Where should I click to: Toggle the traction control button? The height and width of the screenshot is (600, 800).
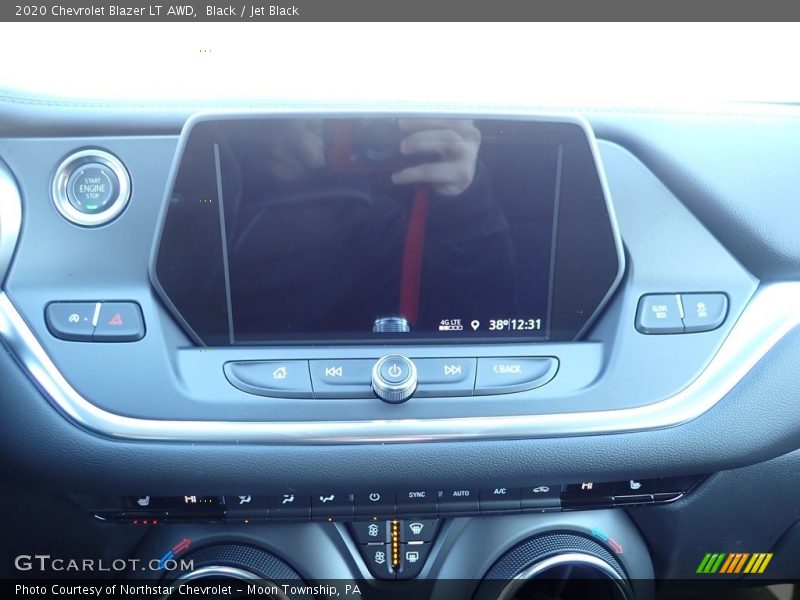click(x=72, y=320)
